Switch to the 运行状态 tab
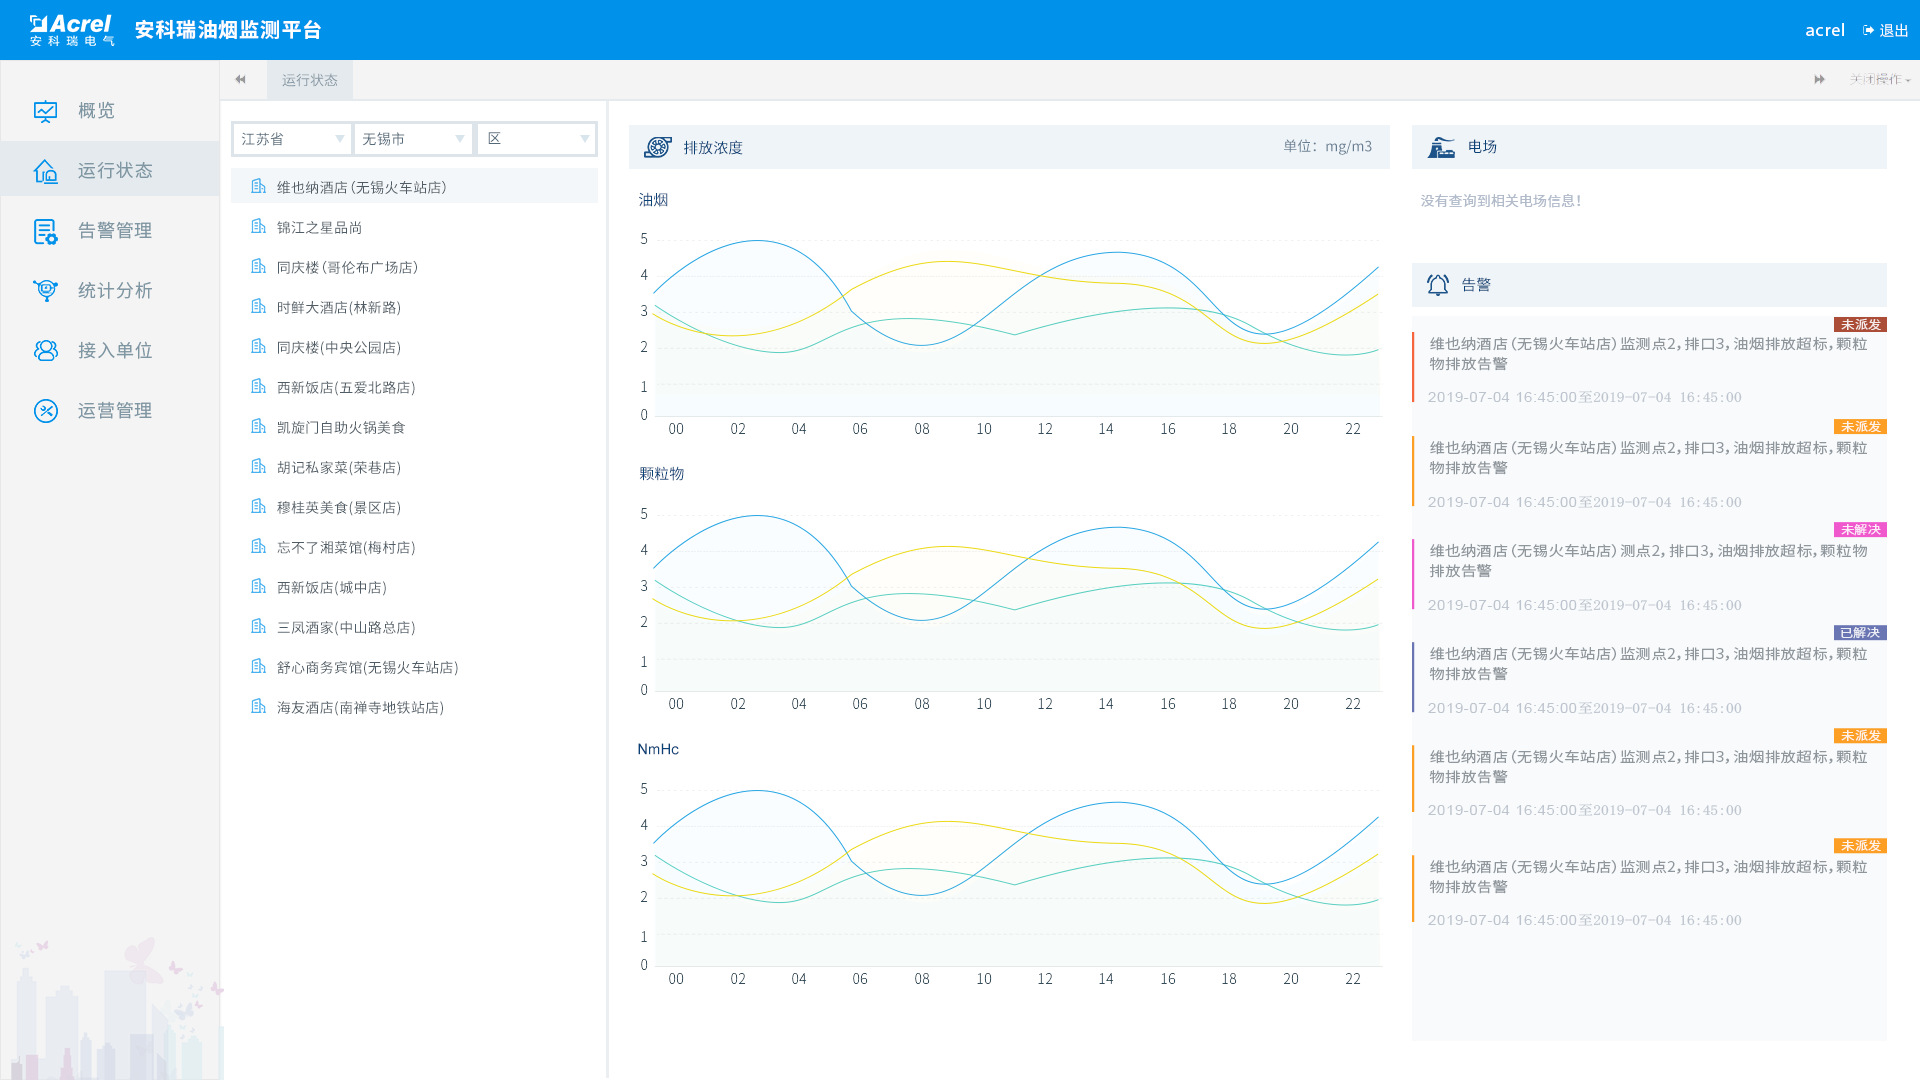The image size is (1920, 1080). (310, 80)
